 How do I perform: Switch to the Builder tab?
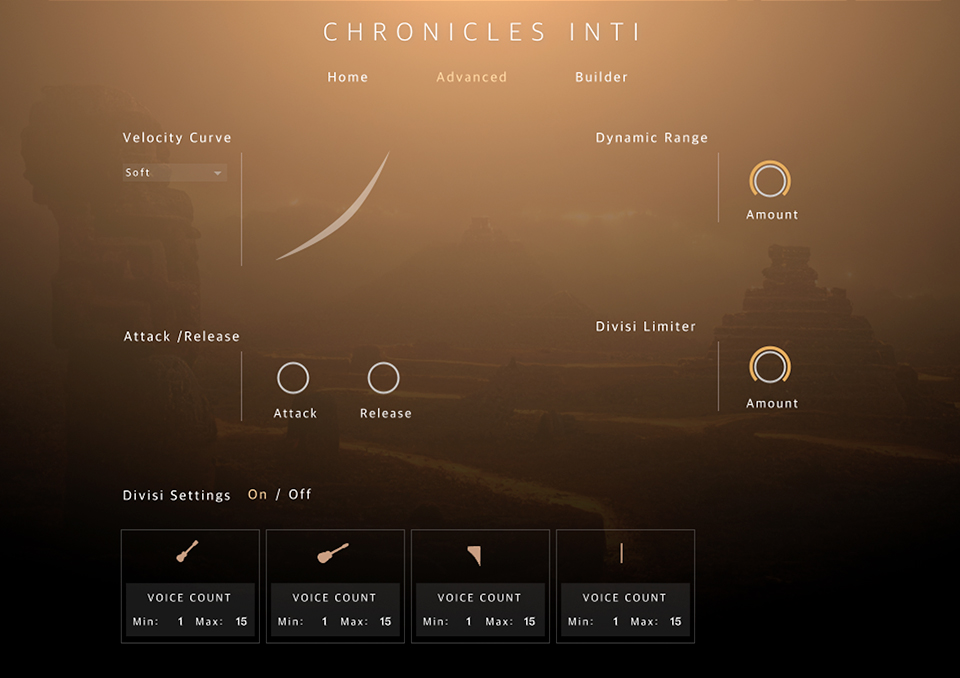point(601,77)
